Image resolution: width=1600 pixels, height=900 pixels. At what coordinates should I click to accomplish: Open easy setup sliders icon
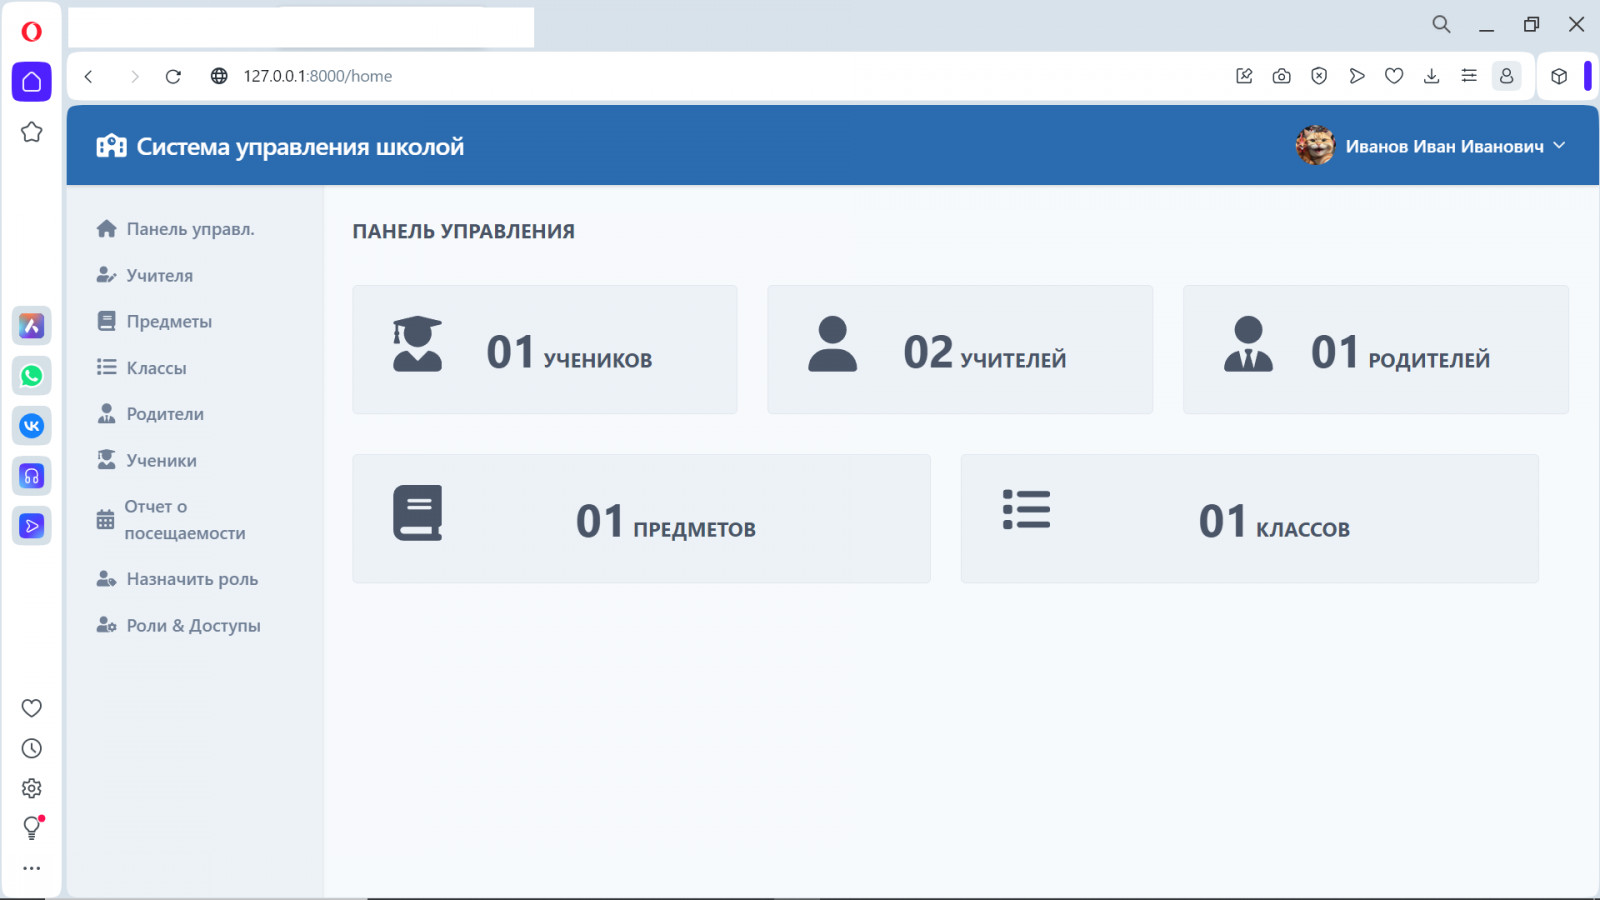click(x=1469, y=76)
